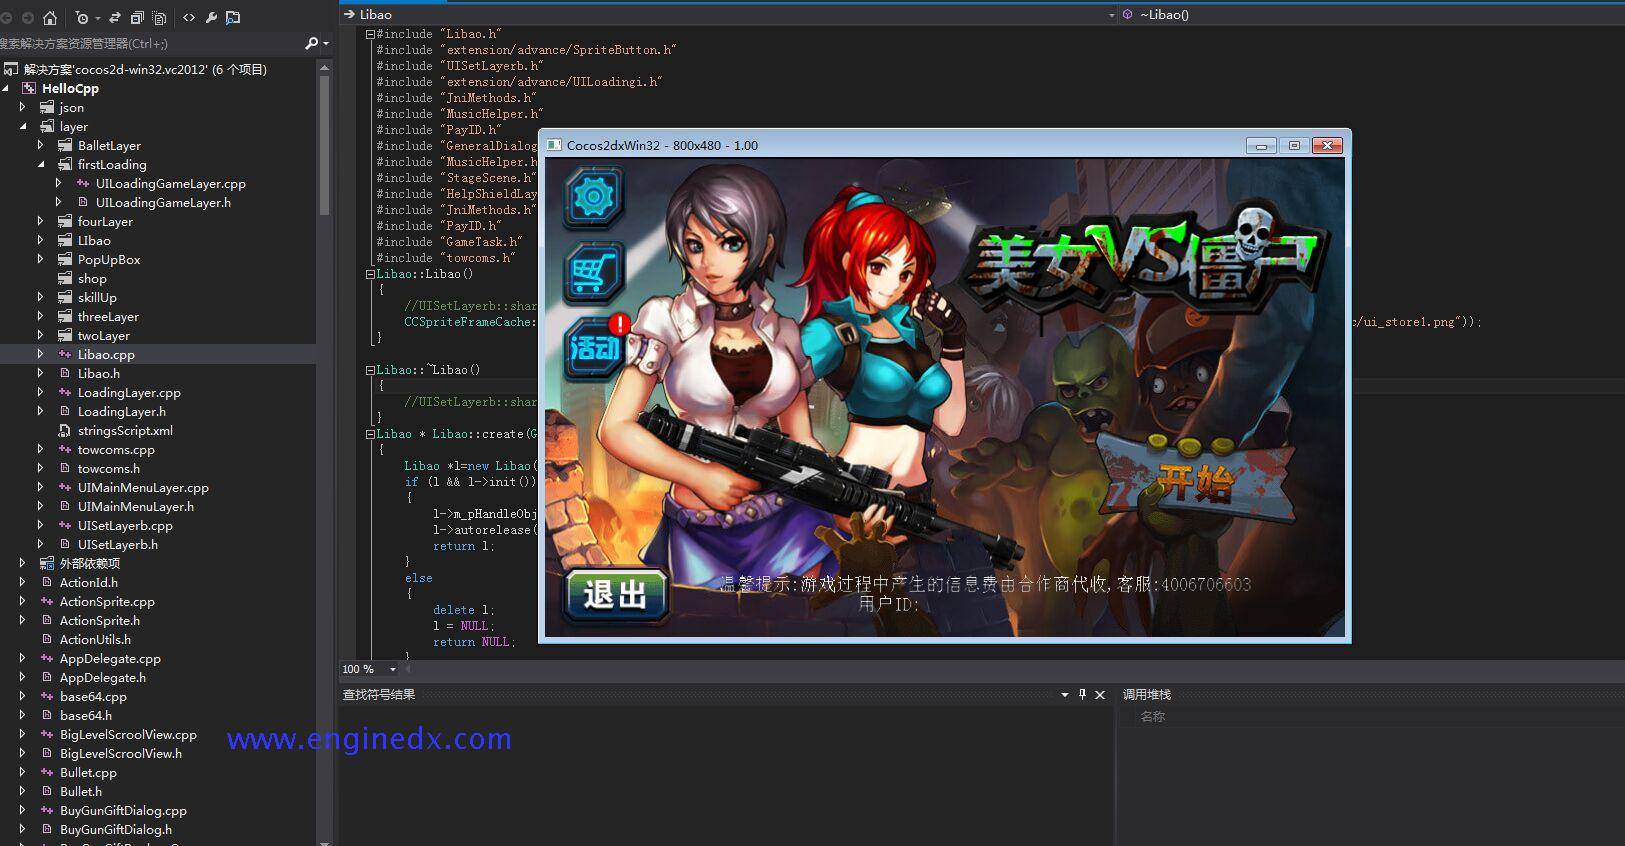Click the 名称 column header
Screen dimensions: 1625x846
1153,716
